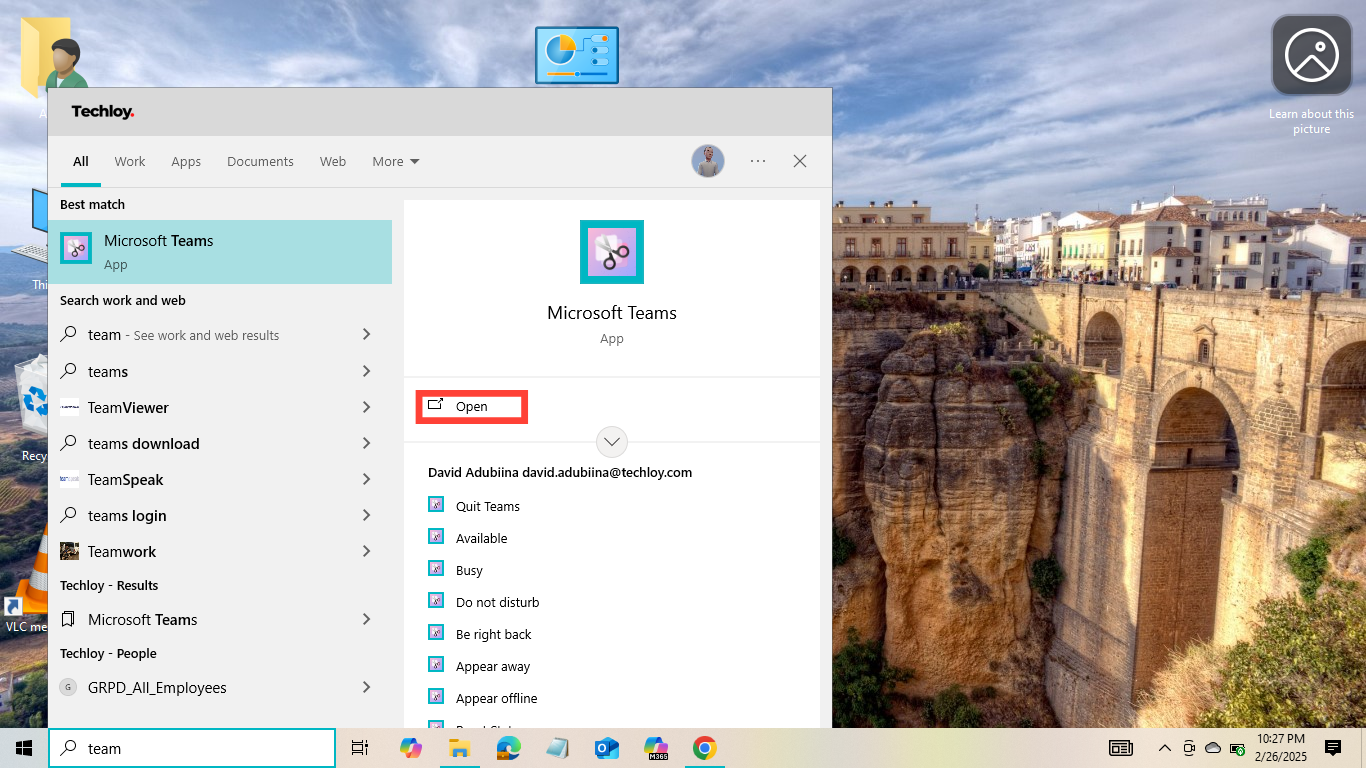Open the More filter dropdown
Screen dimensions: 1366x768
coord(395,162)
